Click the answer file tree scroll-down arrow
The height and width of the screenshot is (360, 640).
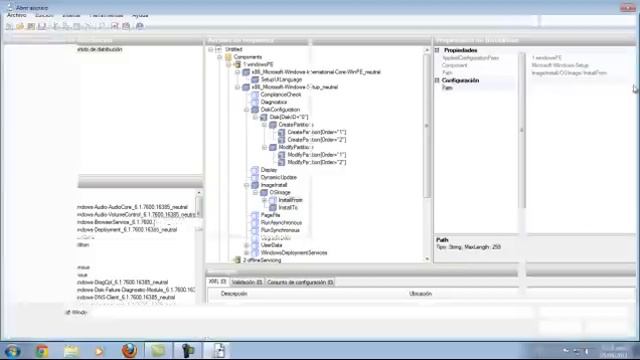(427, 259)
